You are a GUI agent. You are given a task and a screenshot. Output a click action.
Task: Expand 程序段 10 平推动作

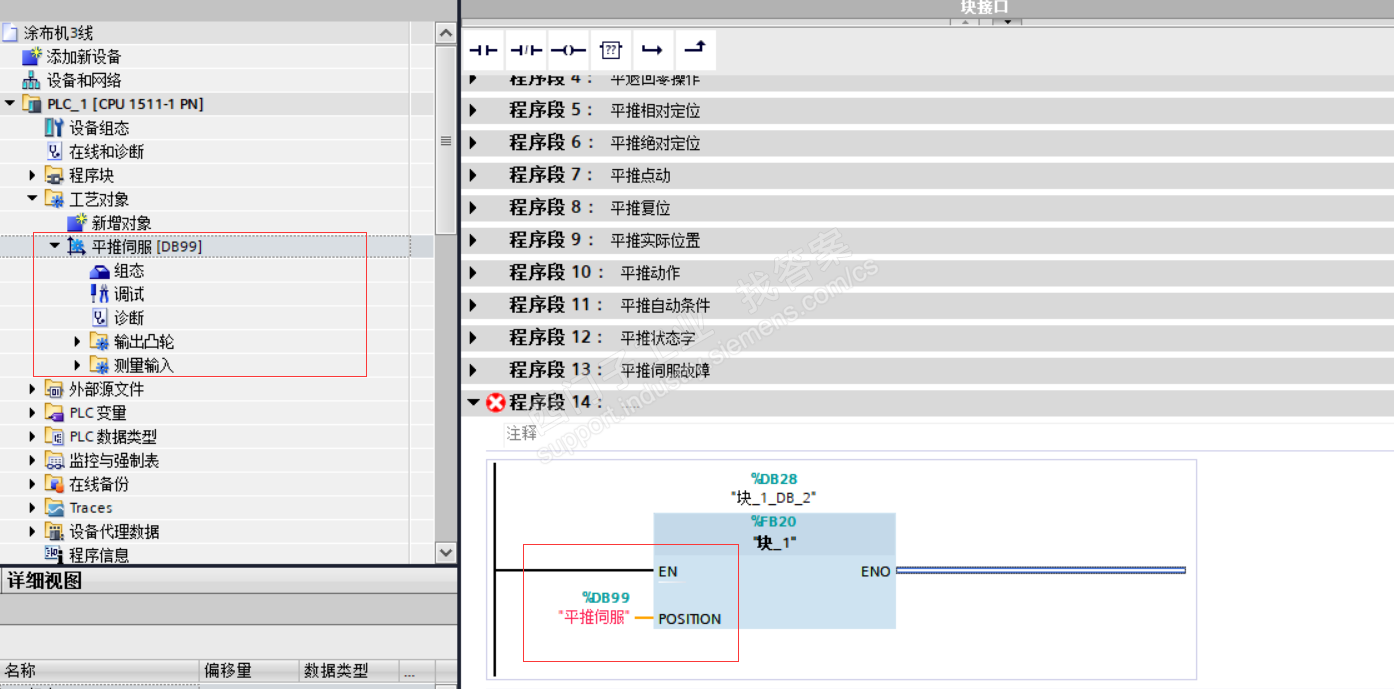(x=474, y=273)
